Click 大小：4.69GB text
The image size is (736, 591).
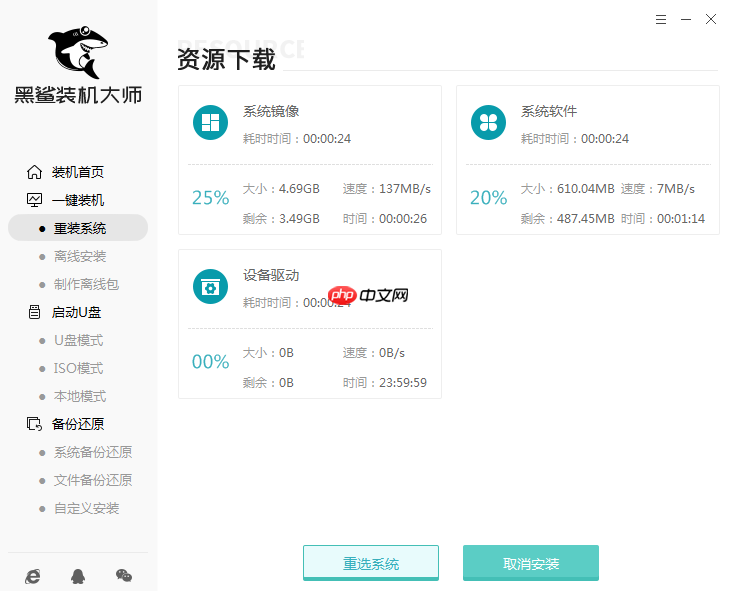(x=281, y=189)
